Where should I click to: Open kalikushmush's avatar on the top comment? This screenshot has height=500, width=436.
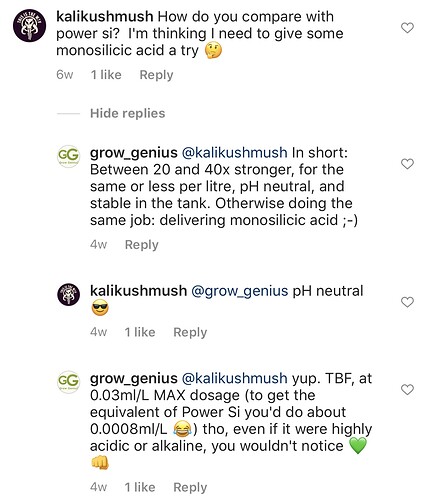point(29,26)
